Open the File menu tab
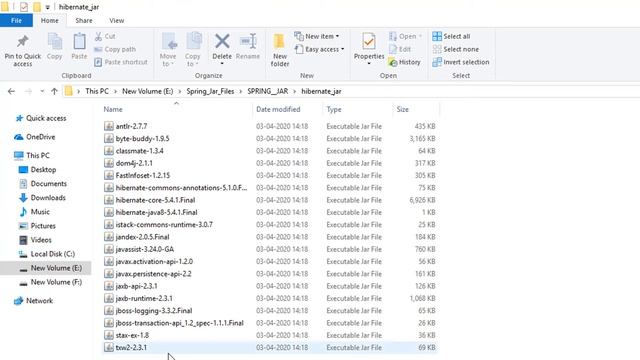Screen dimensions: 640x360 tap(16, 20)
